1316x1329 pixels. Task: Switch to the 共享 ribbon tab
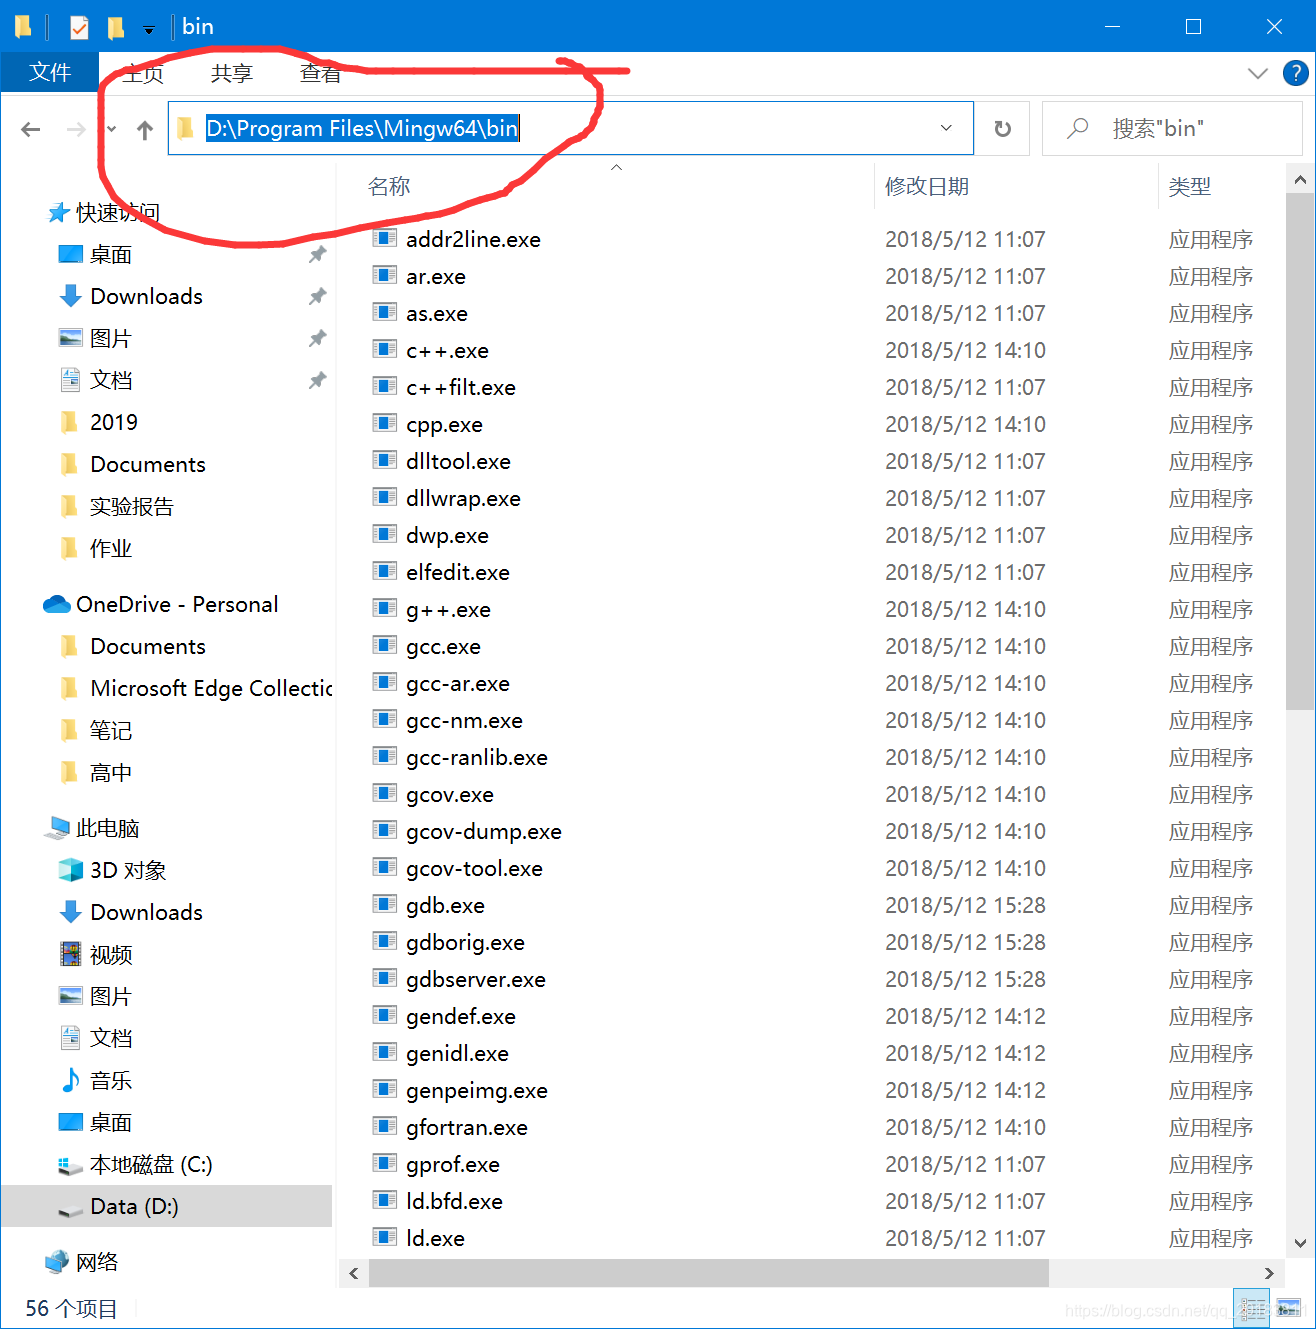click(232, 73)
